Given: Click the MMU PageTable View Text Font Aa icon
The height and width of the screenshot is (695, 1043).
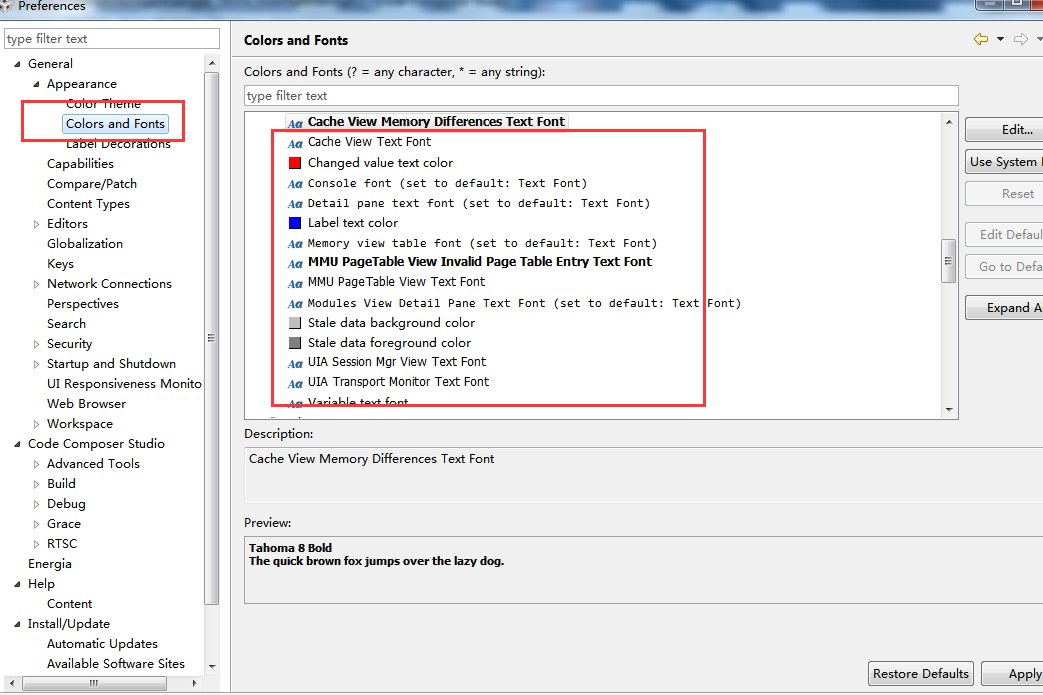Looking at the screenshot, I should click(x=295, y=284).
